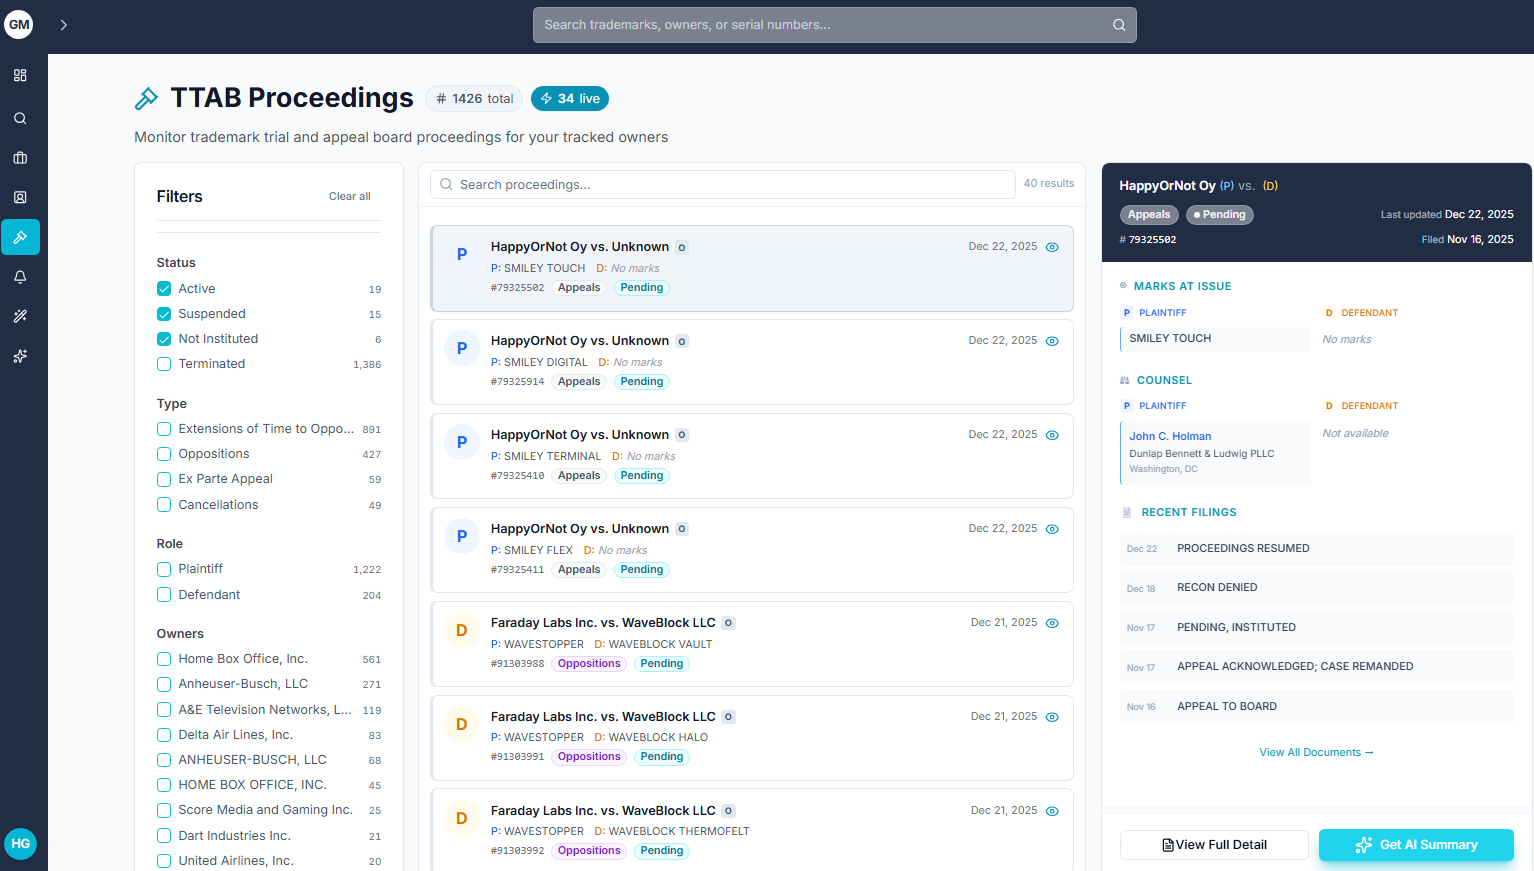Open the PROCEEDINGS RESUMED filing row
The height and width of the screenshot is (871, 1534).
coord(1317,549)
